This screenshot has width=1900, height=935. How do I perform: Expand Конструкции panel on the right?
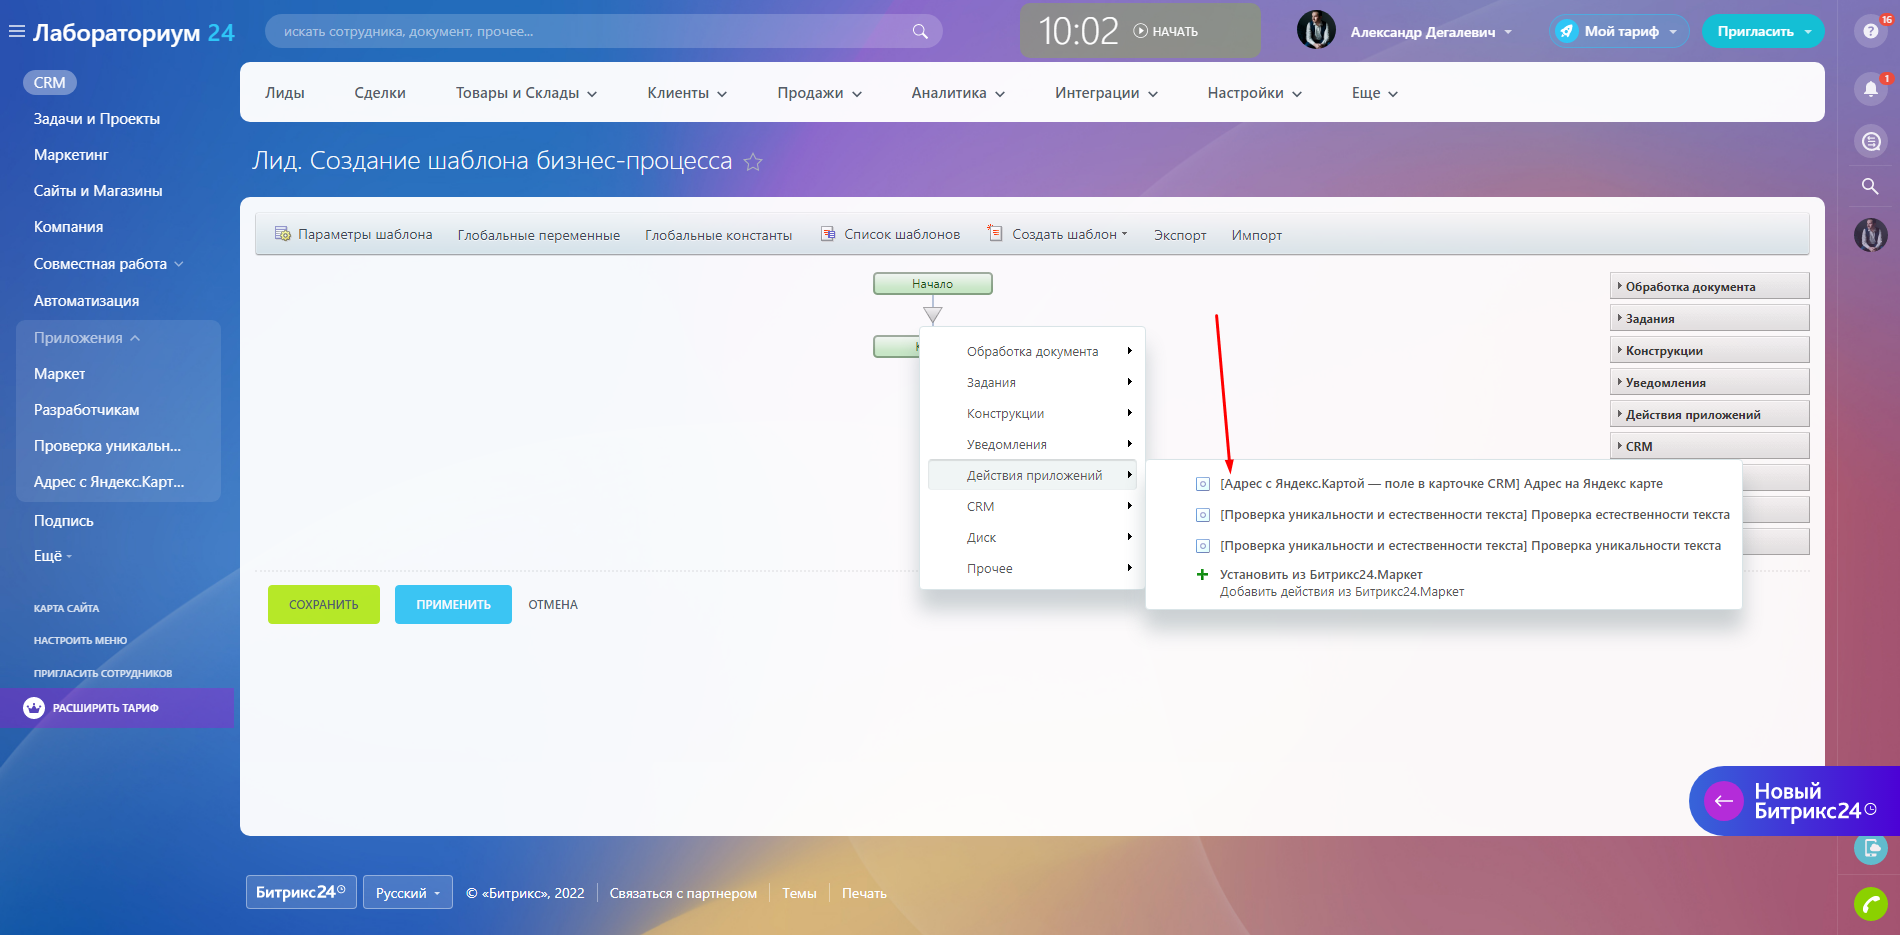[1710, 350]
